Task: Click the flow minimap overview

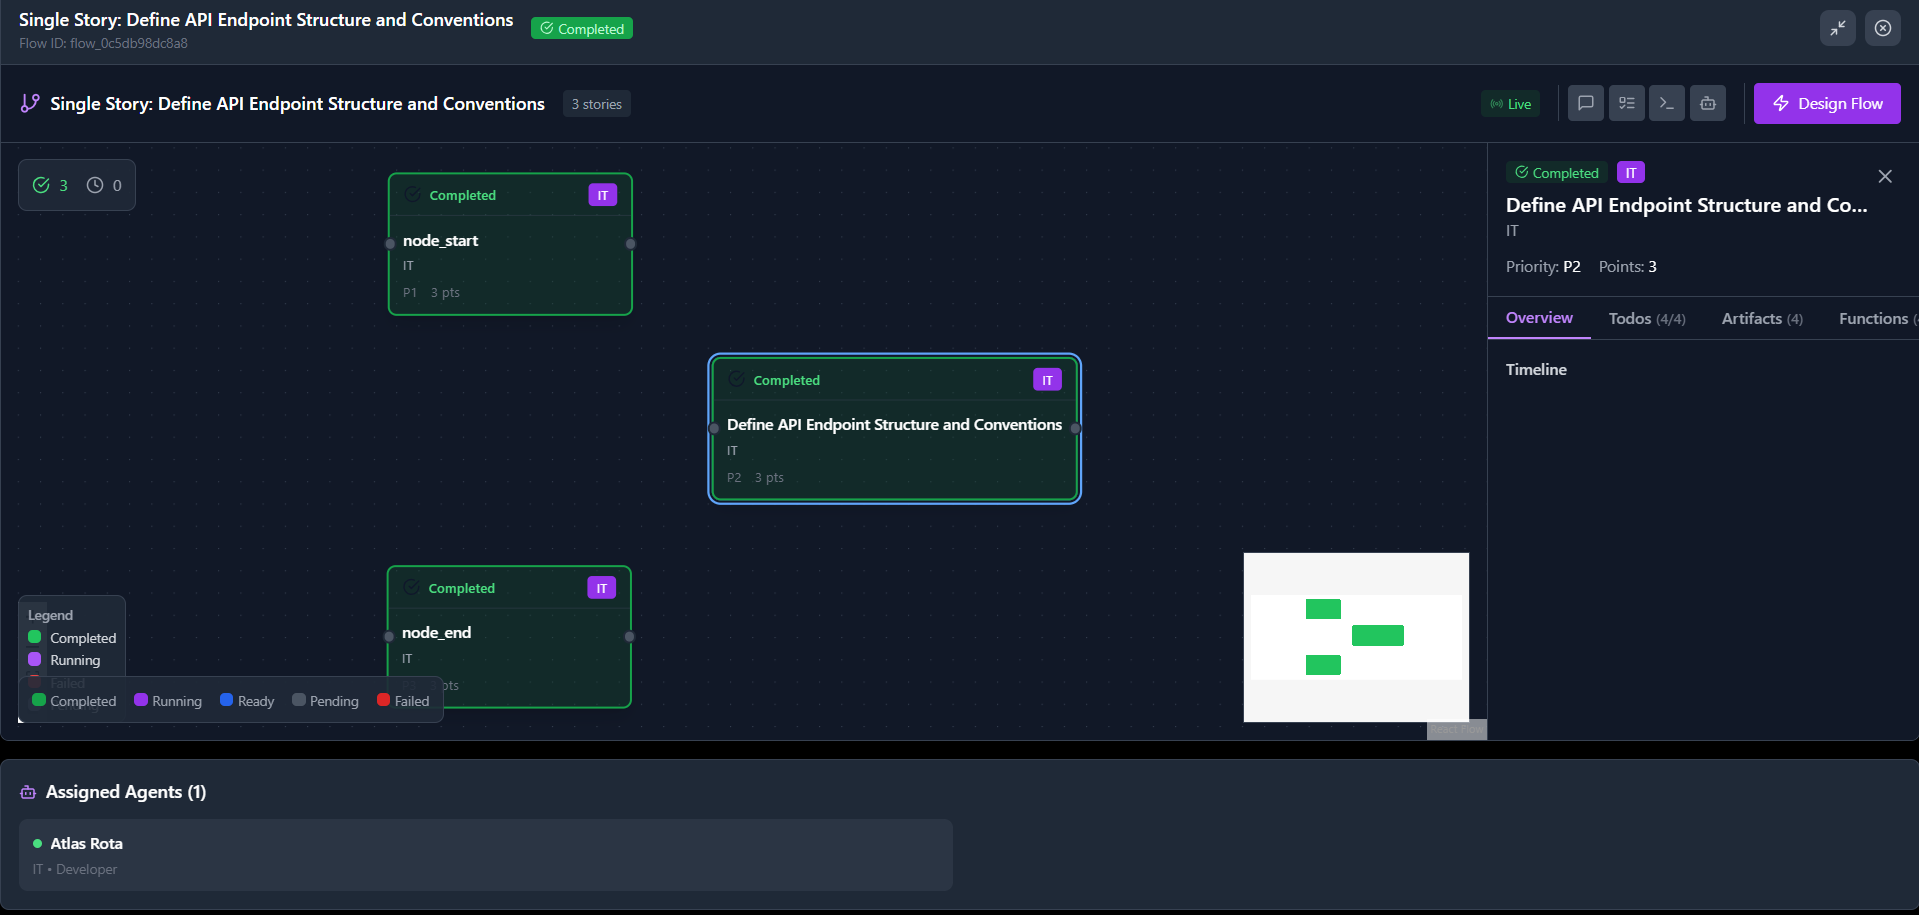Action: pos(1356,637)
